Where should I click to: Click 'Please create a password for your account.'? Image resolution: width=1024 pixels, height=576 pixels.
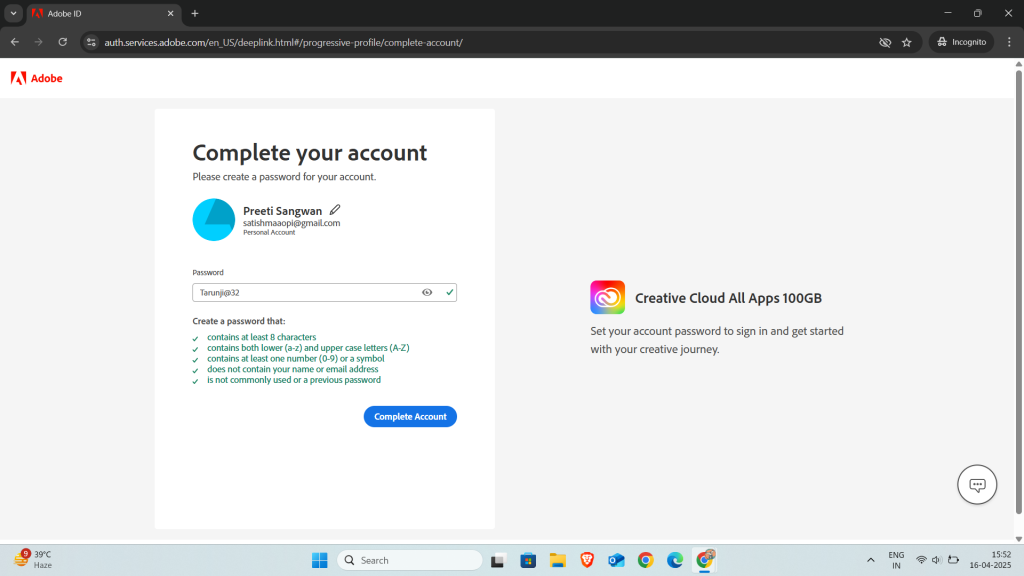click(284, 177)
